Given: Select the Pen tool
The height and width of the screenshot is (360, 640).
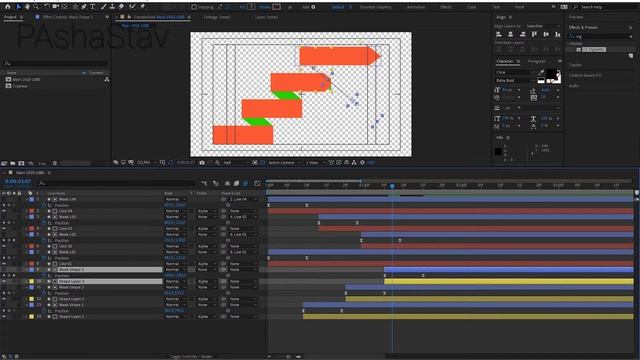Looking at the screenshot, I should coord(84,7).
